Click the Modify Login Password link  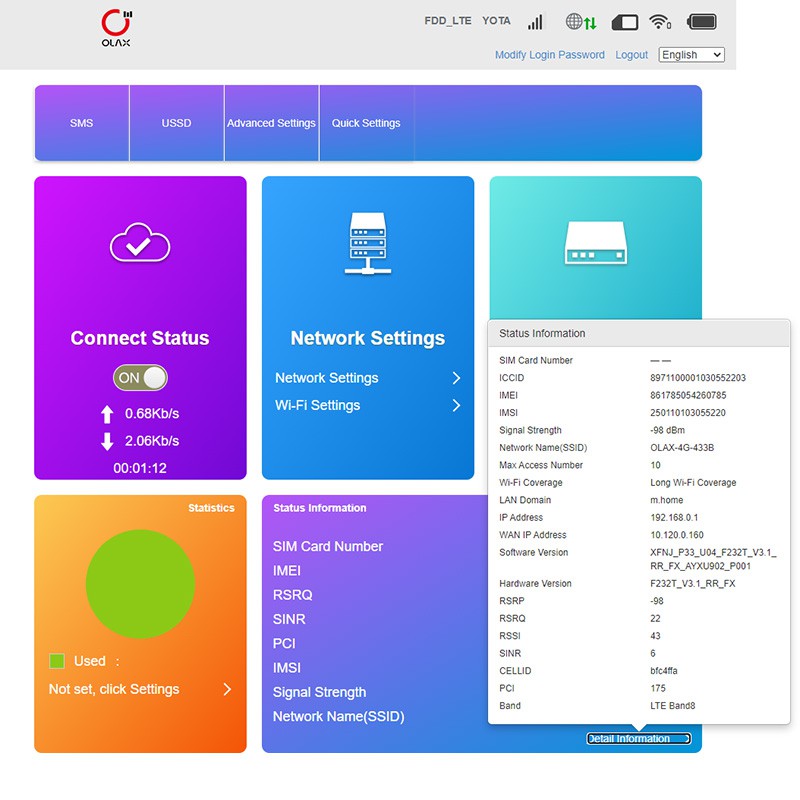(550, 55)
